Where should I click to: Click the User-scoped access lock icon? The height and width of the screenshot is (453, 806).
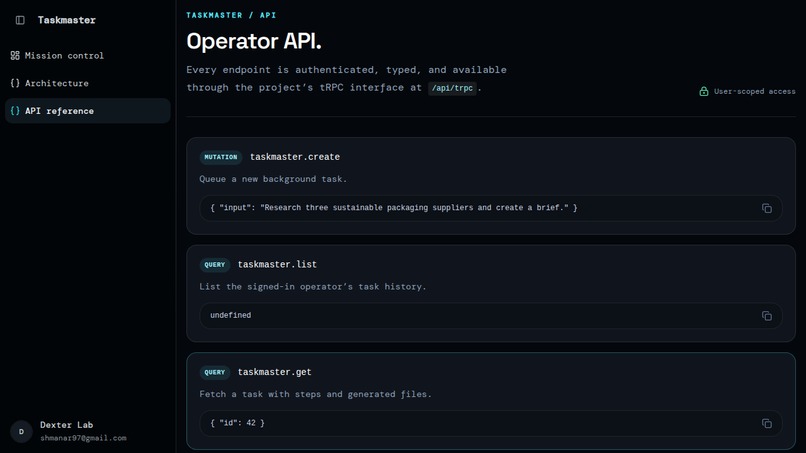point(704,91)
